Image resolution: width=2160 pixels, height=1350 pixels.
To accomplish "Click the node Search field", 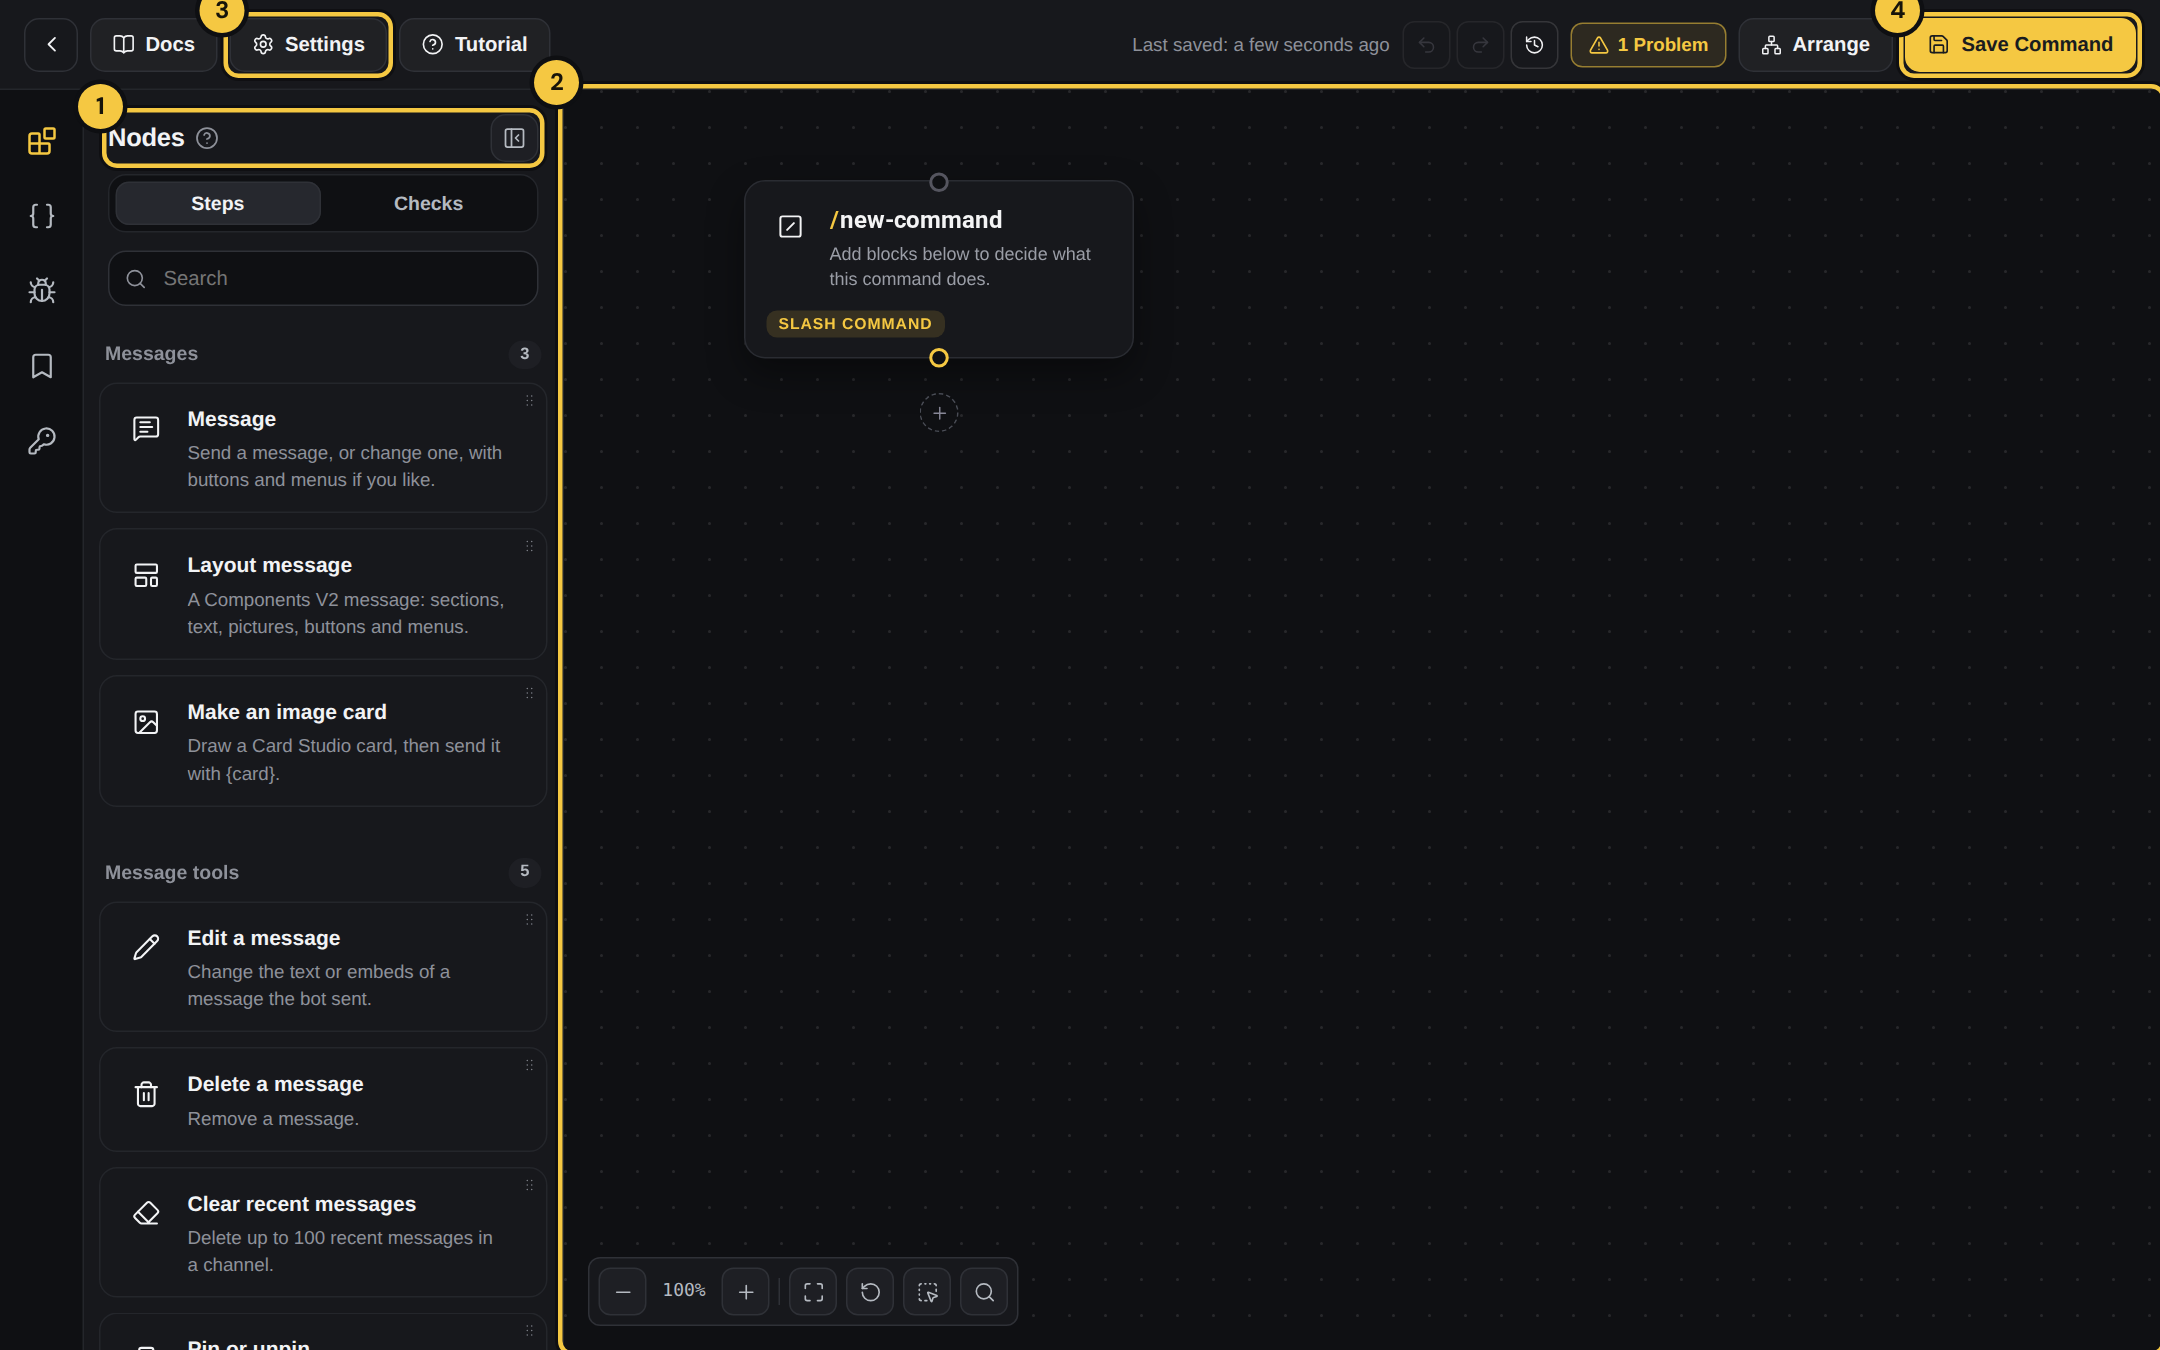I will pyautogui.click(x=323, y=278).
